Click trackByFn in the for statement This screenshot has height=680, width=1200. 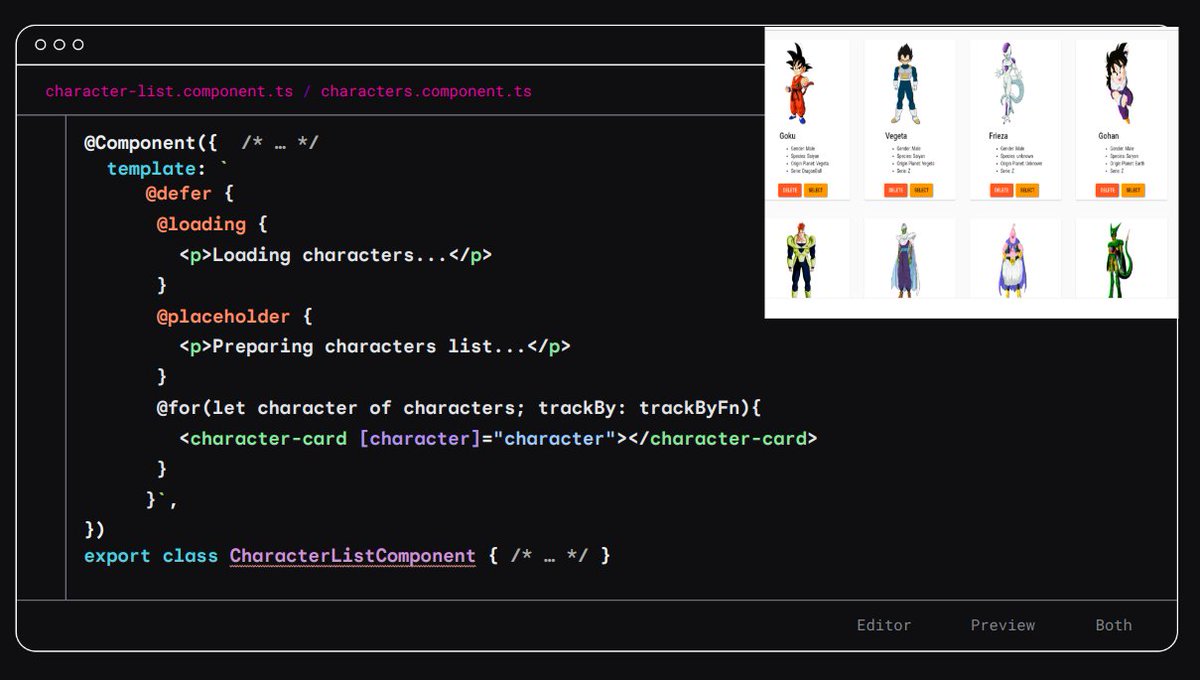pyautogui.click(x=694, y=408)
